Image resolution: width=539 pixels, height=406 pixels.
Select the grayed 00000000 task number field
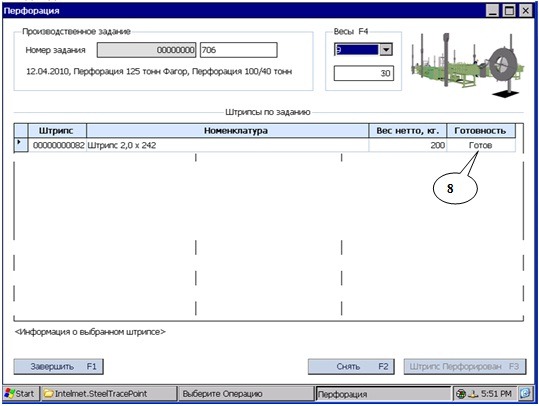(x=146, y=50)
